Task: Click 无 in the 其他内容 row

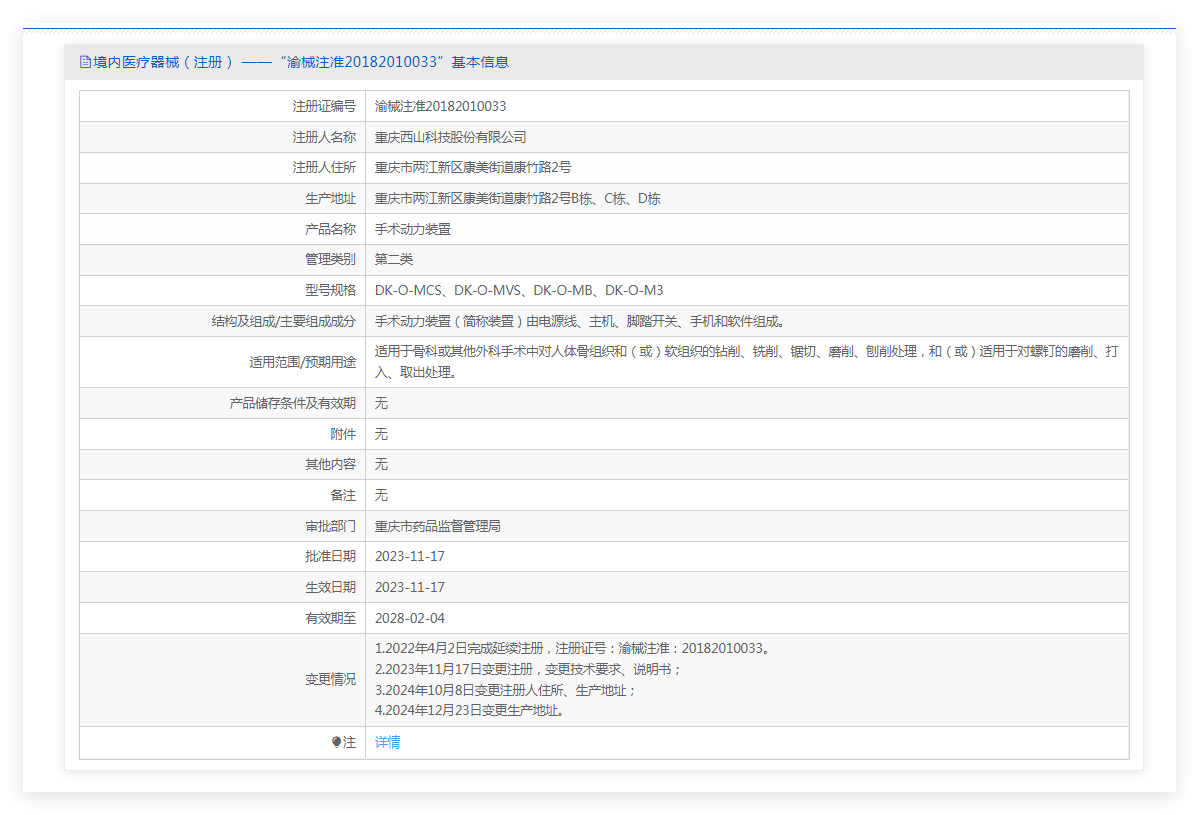Action: 381,464
